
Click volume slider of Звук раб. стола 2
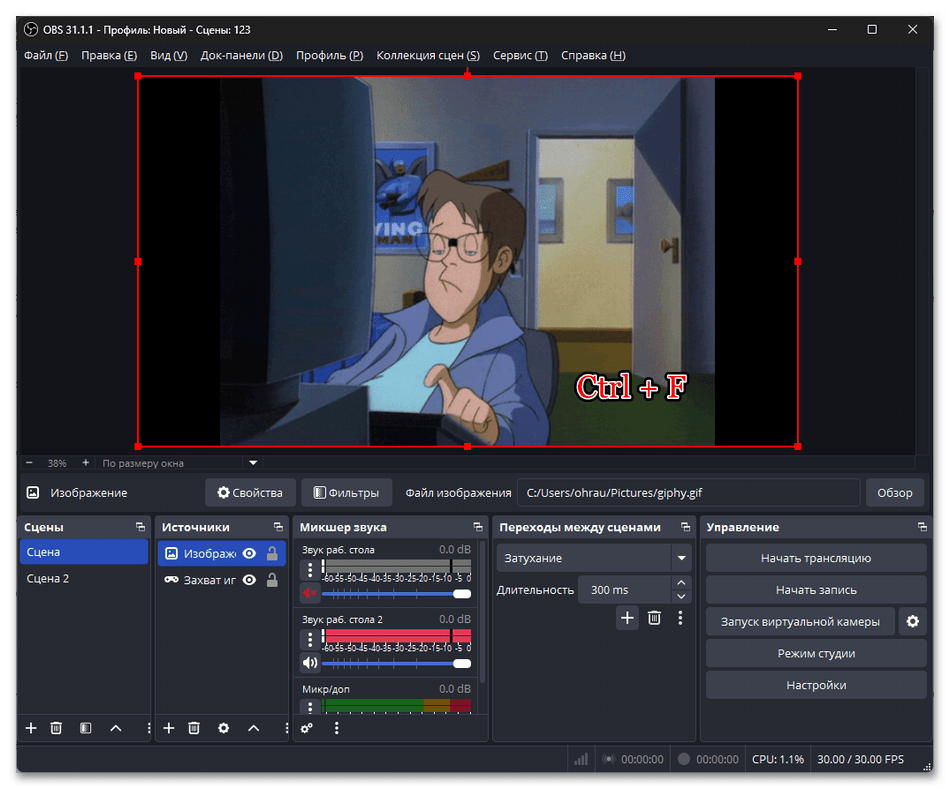(x=396, y=664)
